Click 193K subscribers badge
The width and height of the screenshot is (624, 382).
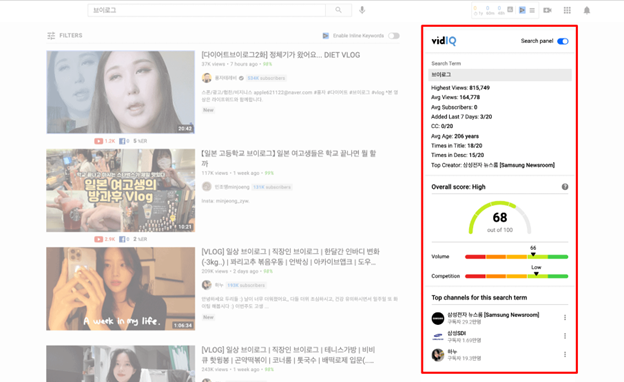pos(246,285)
